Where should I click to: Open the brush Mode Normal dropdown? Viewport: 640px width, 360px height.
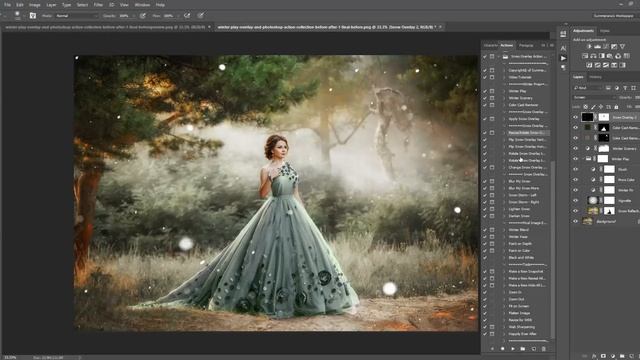click(76, 16)
